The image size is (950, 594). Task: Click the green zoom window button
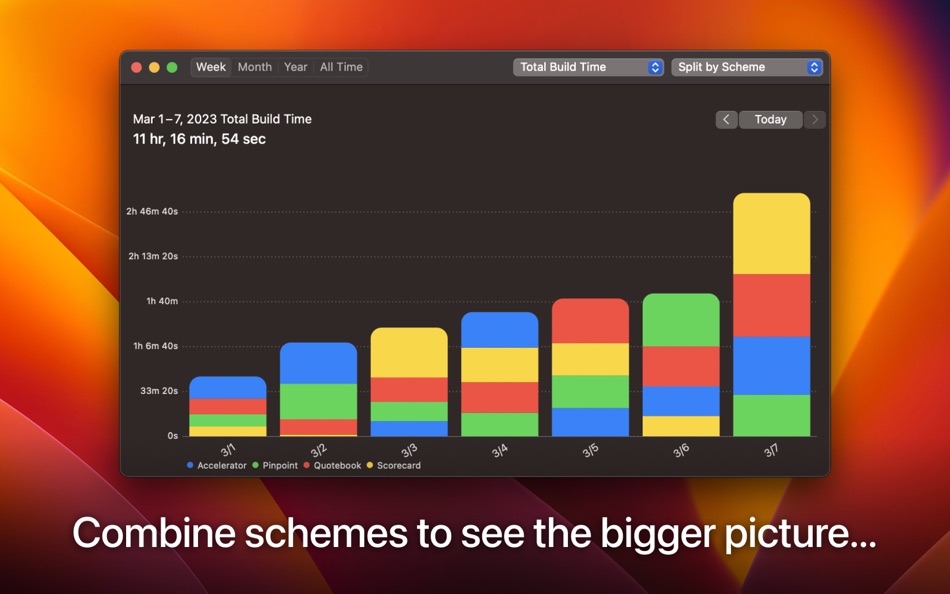[x=172, y=67]
